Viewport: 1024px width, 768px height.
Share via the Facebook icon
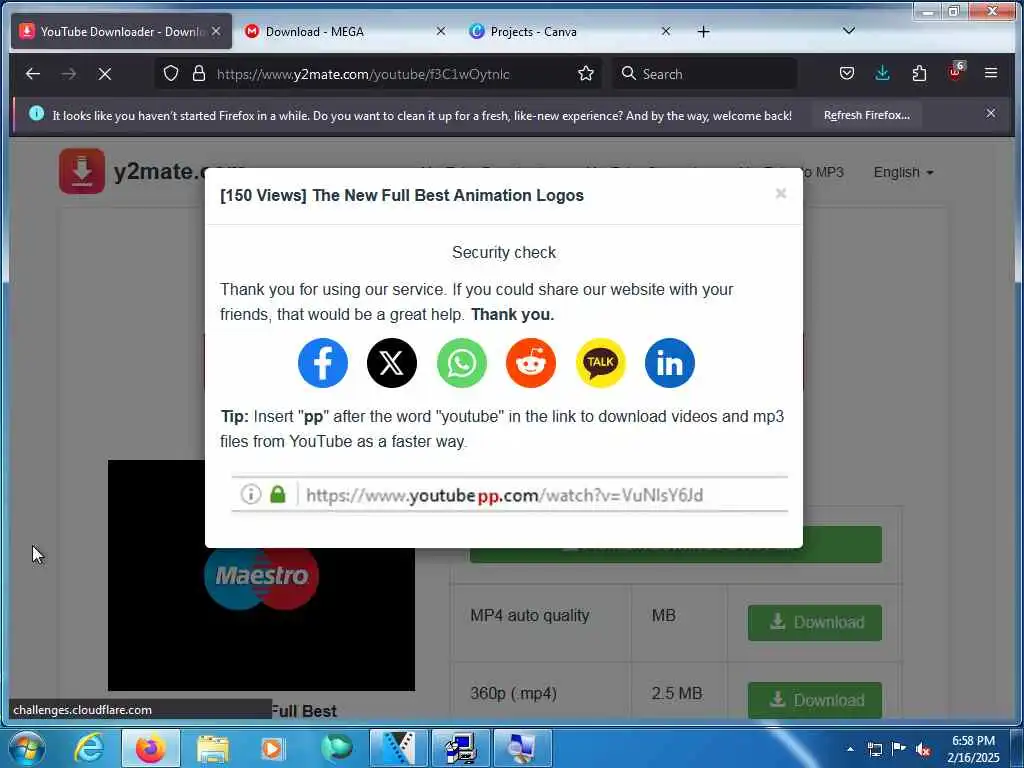323,363
